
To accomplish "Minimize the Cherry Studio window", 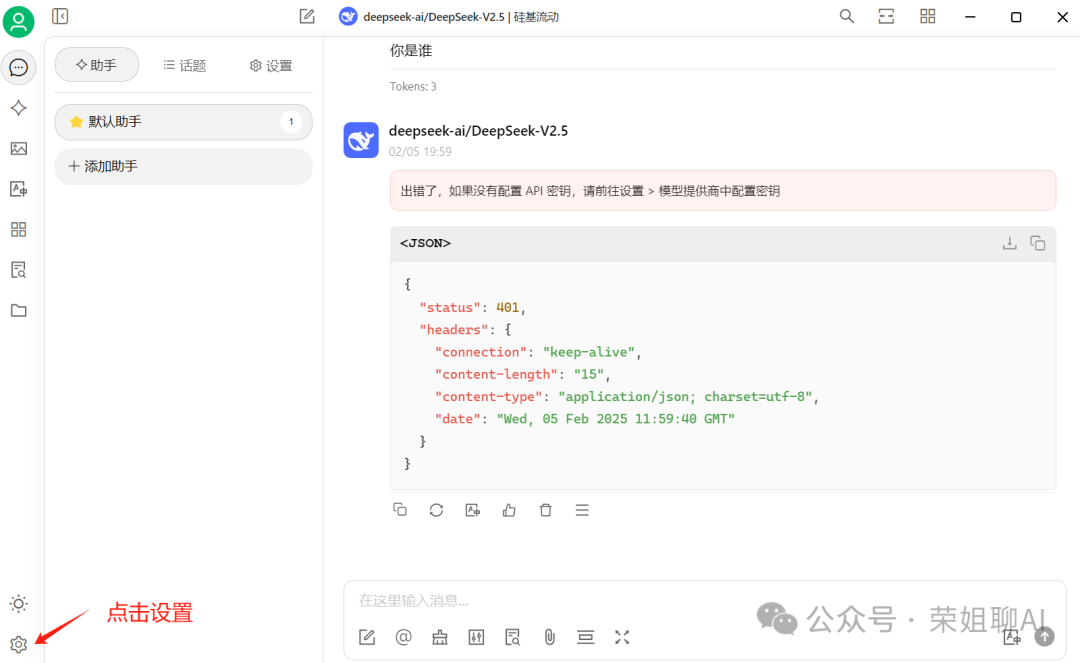I will point(970,17).
